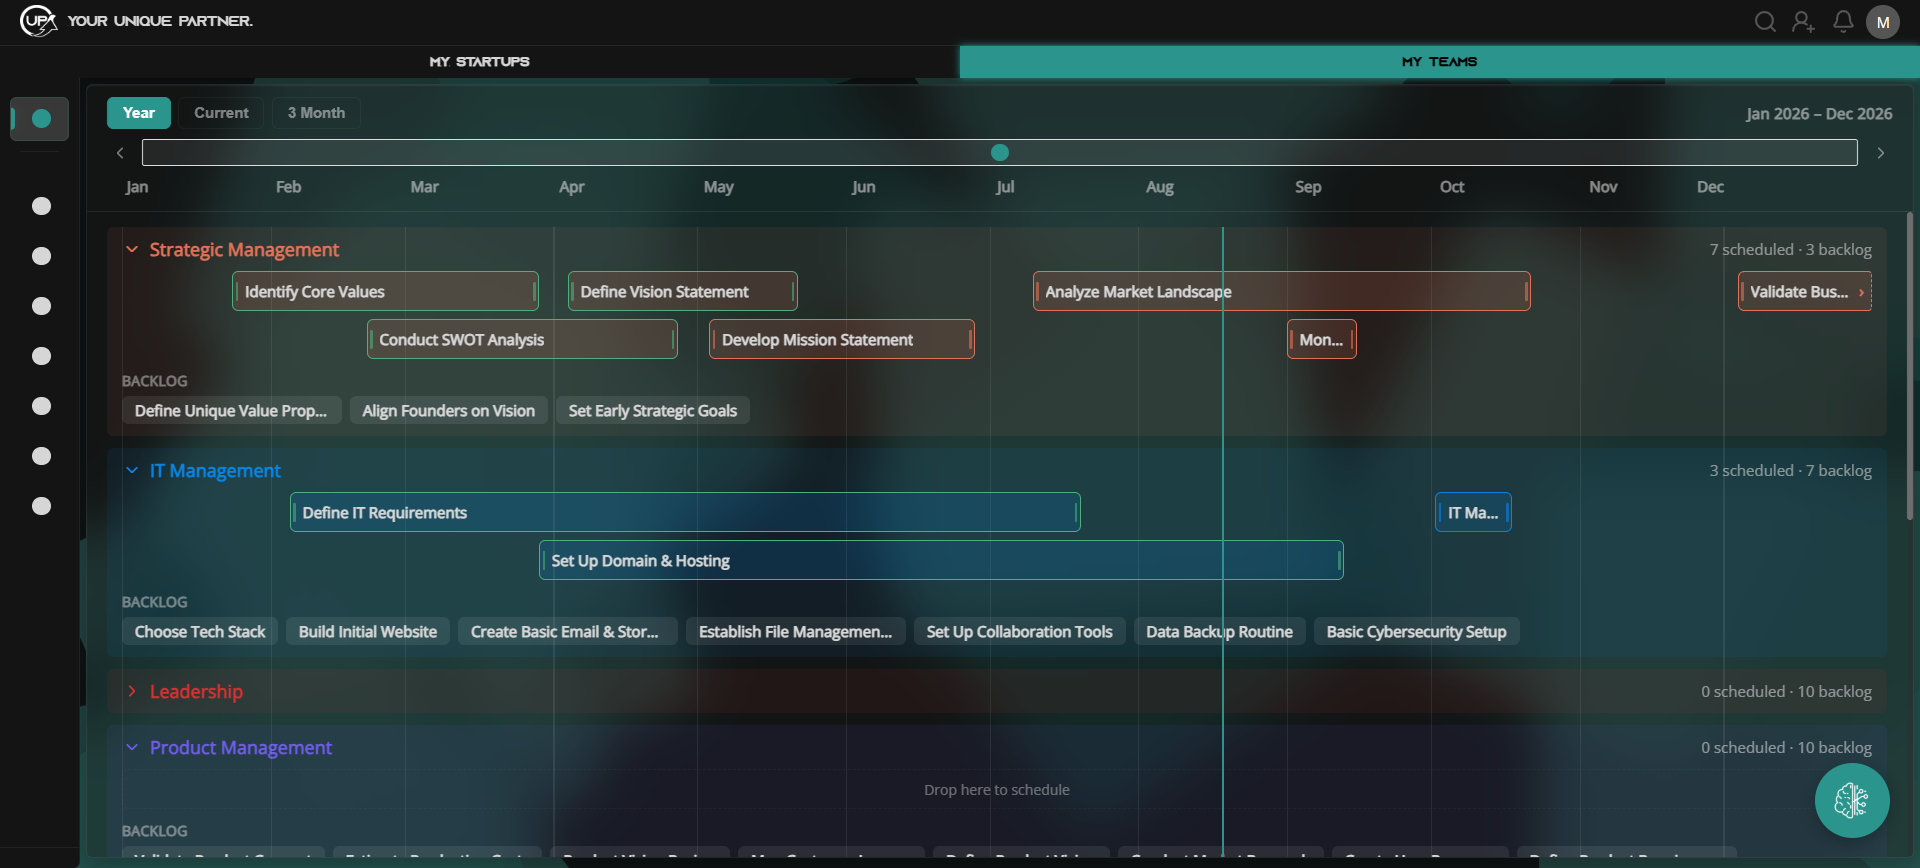Select Data Backup Routine backlog chip
The image size is (1920, 868).
pyautogui.click(x=1220, y=632)
